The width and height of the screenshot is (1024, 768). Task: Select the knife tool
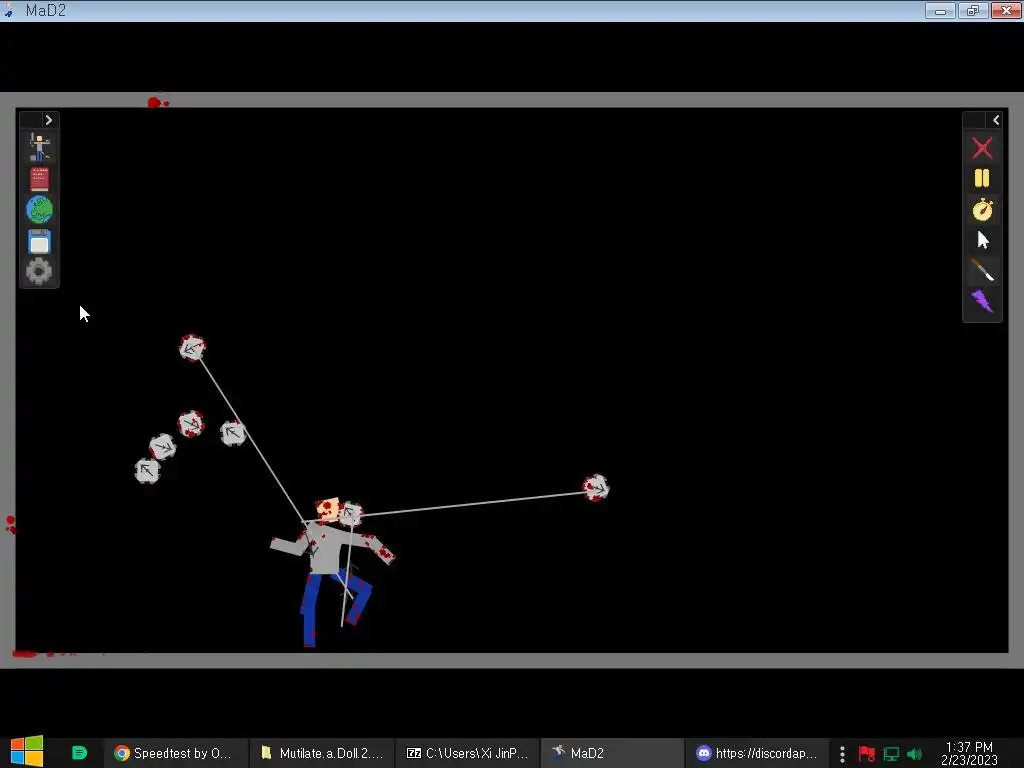(x=982, y=270)
